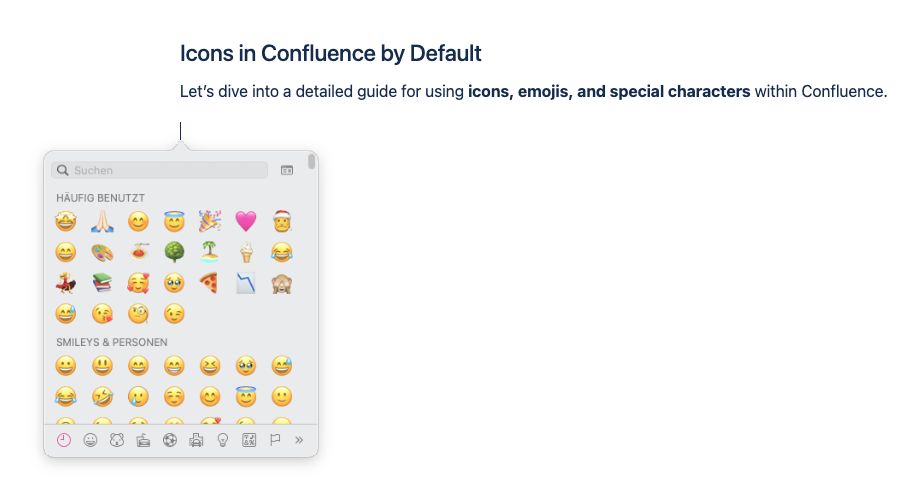The width and height of the screenshot is (900, 490).
Task: Open the Frequently Used clock category
Action: [x=64, y=440]
